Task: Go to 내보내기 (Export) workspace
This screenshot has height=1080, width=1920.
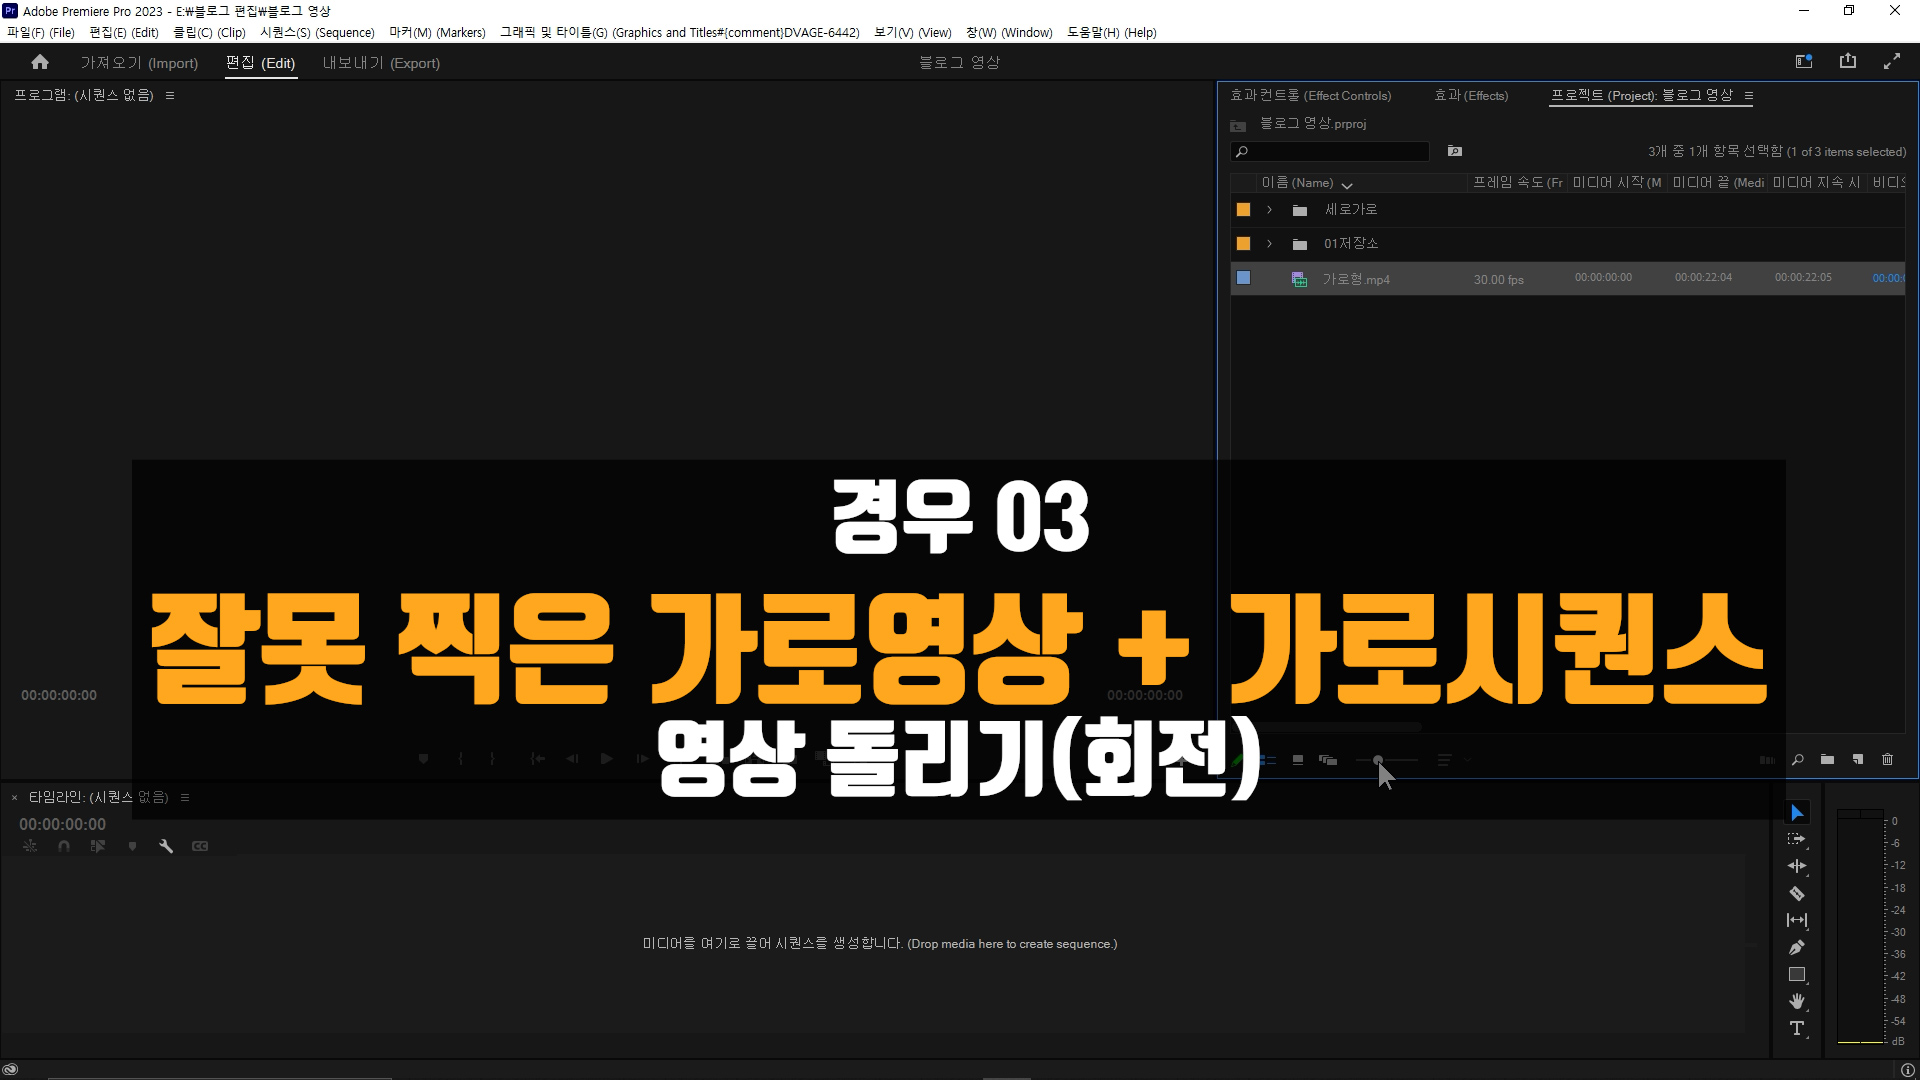Action: tap(381, 63)
